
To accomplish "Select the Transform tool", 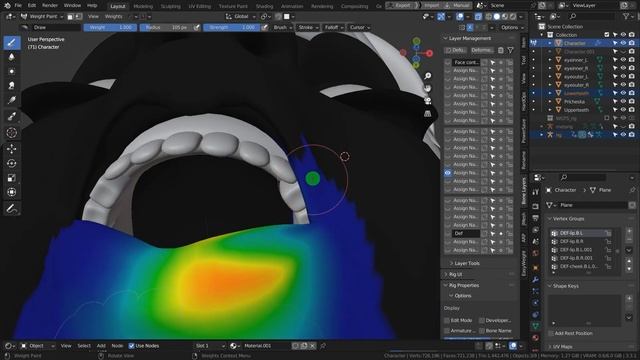I will 12,192.
